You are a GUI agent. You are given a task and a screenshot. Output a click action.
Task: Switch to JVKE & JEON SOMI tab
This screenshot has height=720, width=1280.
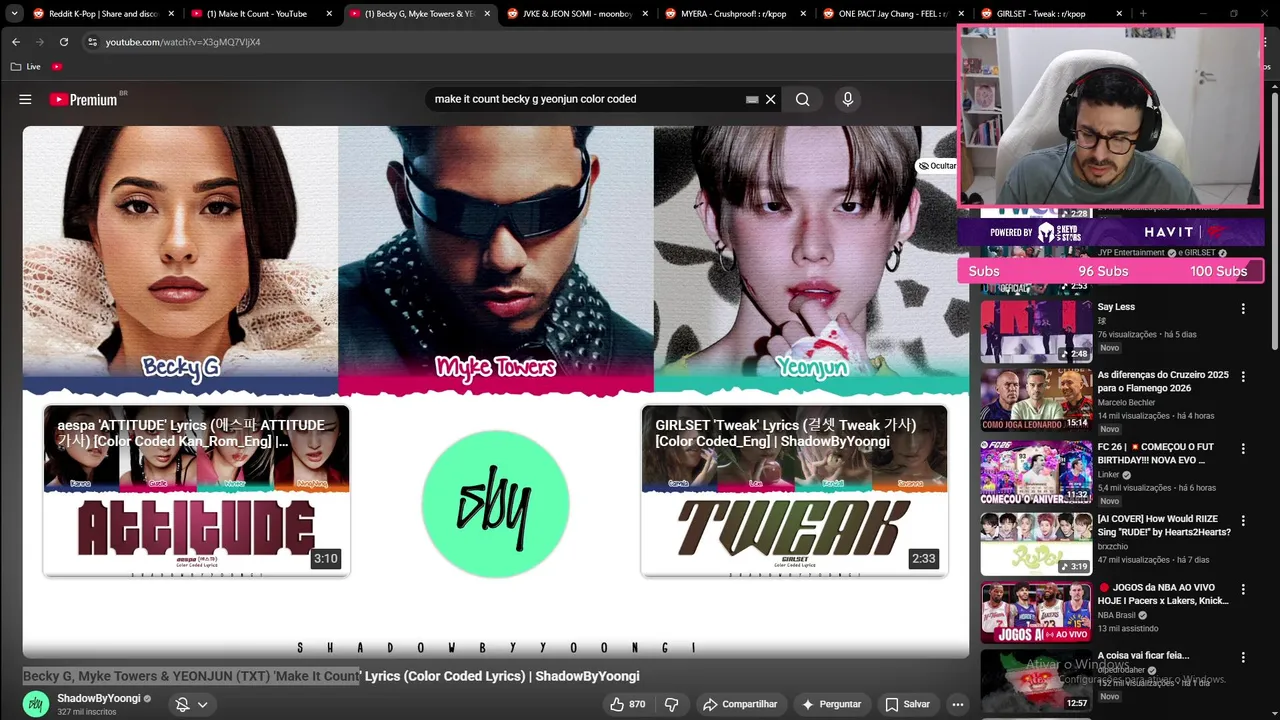pyautogui.click(x=577, y=14)
